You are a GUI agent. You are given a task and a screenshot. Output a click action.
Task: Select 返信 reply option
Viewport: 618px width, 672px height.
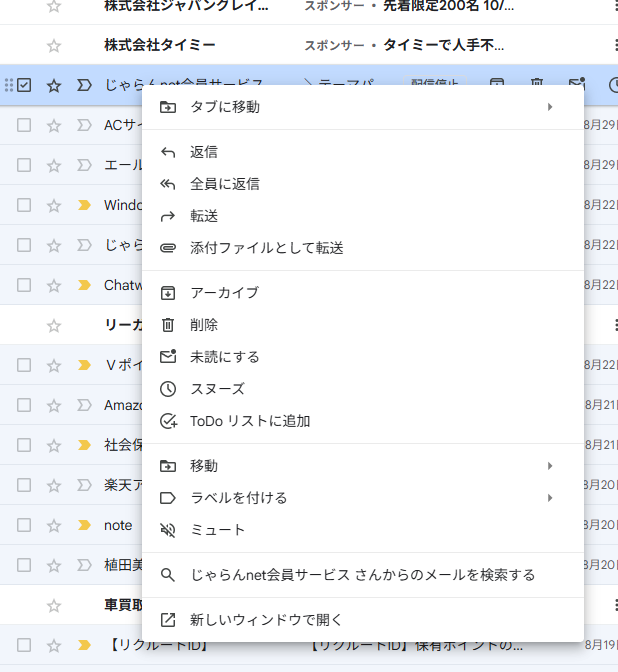363,152
